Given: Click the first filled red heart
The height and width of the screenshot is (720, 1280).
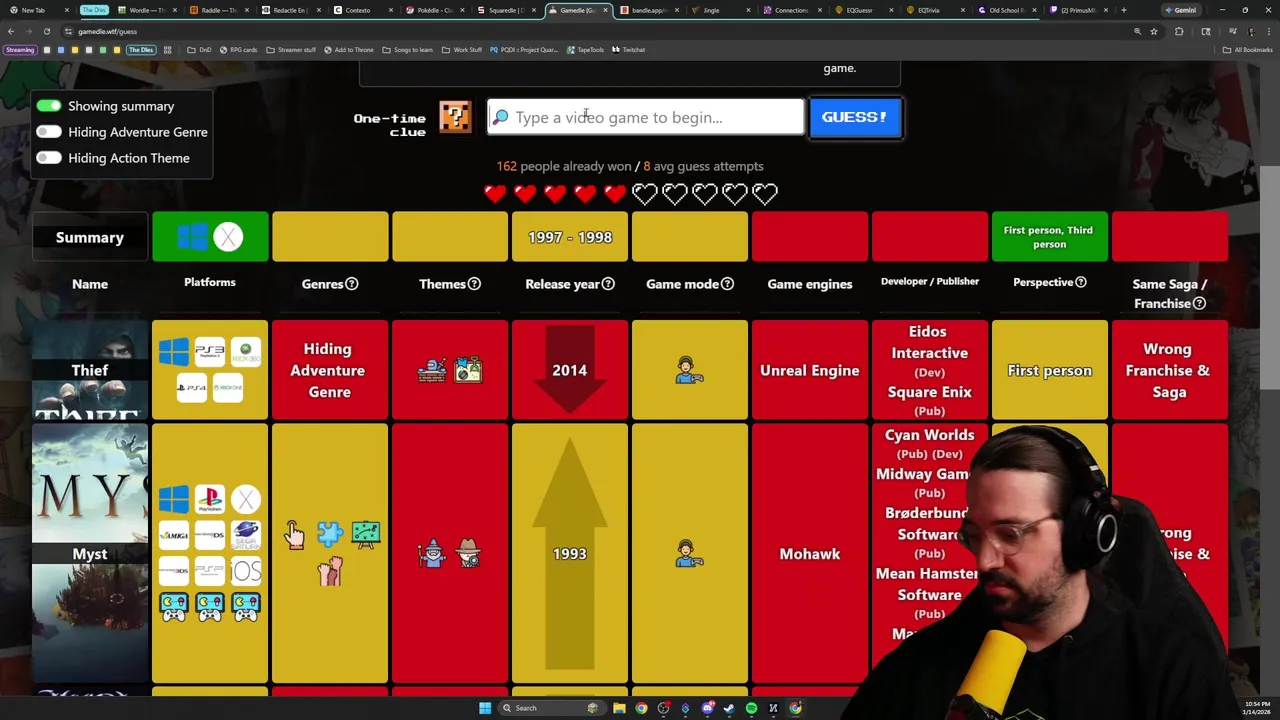Looking at the screenshot, I should pos(495,193).
